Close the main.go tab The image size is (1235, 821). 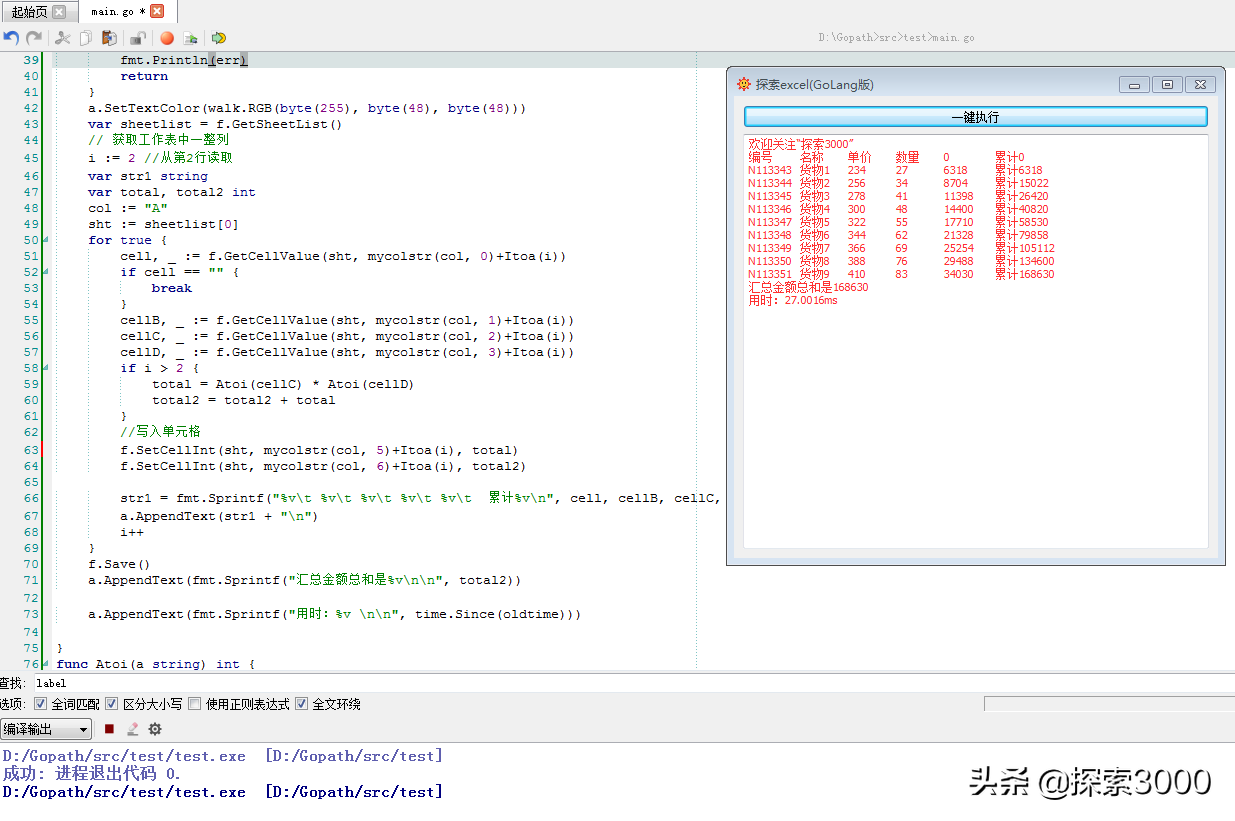point(157,11)
